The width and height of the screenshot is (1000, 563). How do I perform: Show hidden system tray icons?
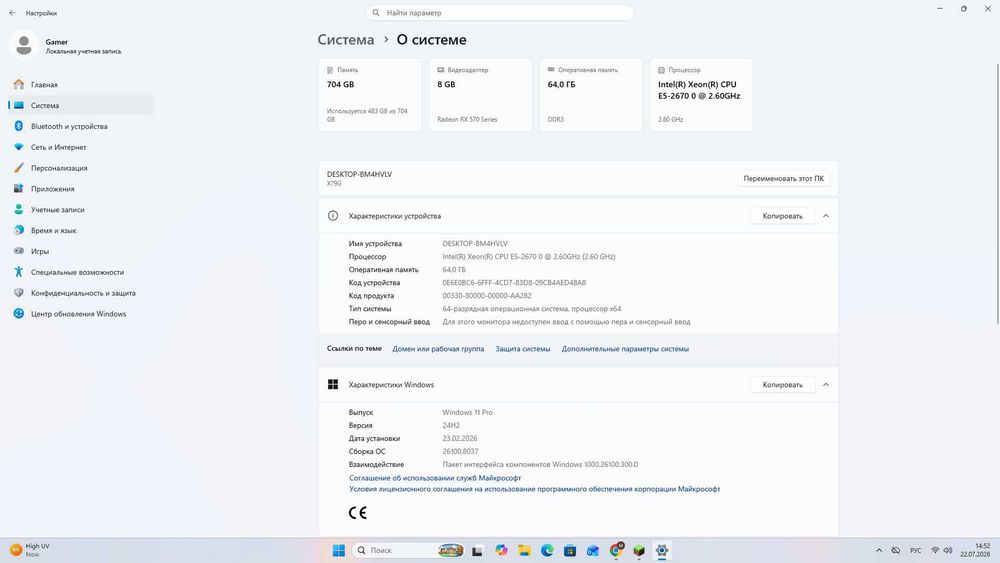click(879, 550)
